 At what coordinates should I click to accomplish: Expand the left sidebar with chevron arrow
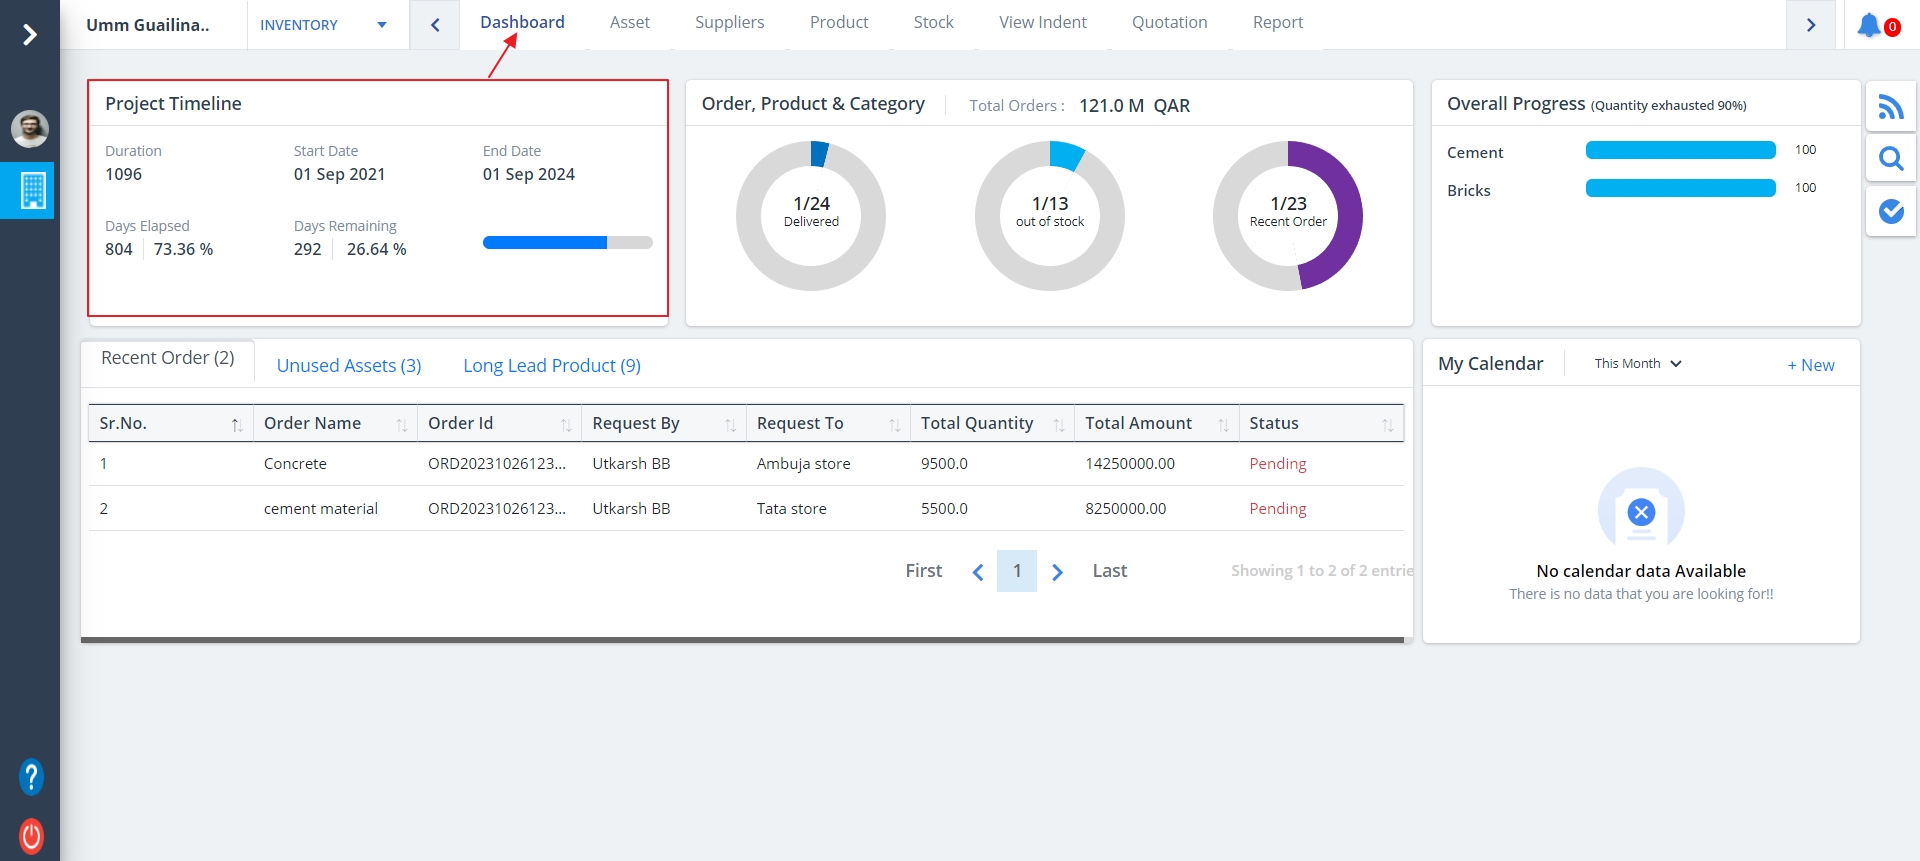click(30, 35)
